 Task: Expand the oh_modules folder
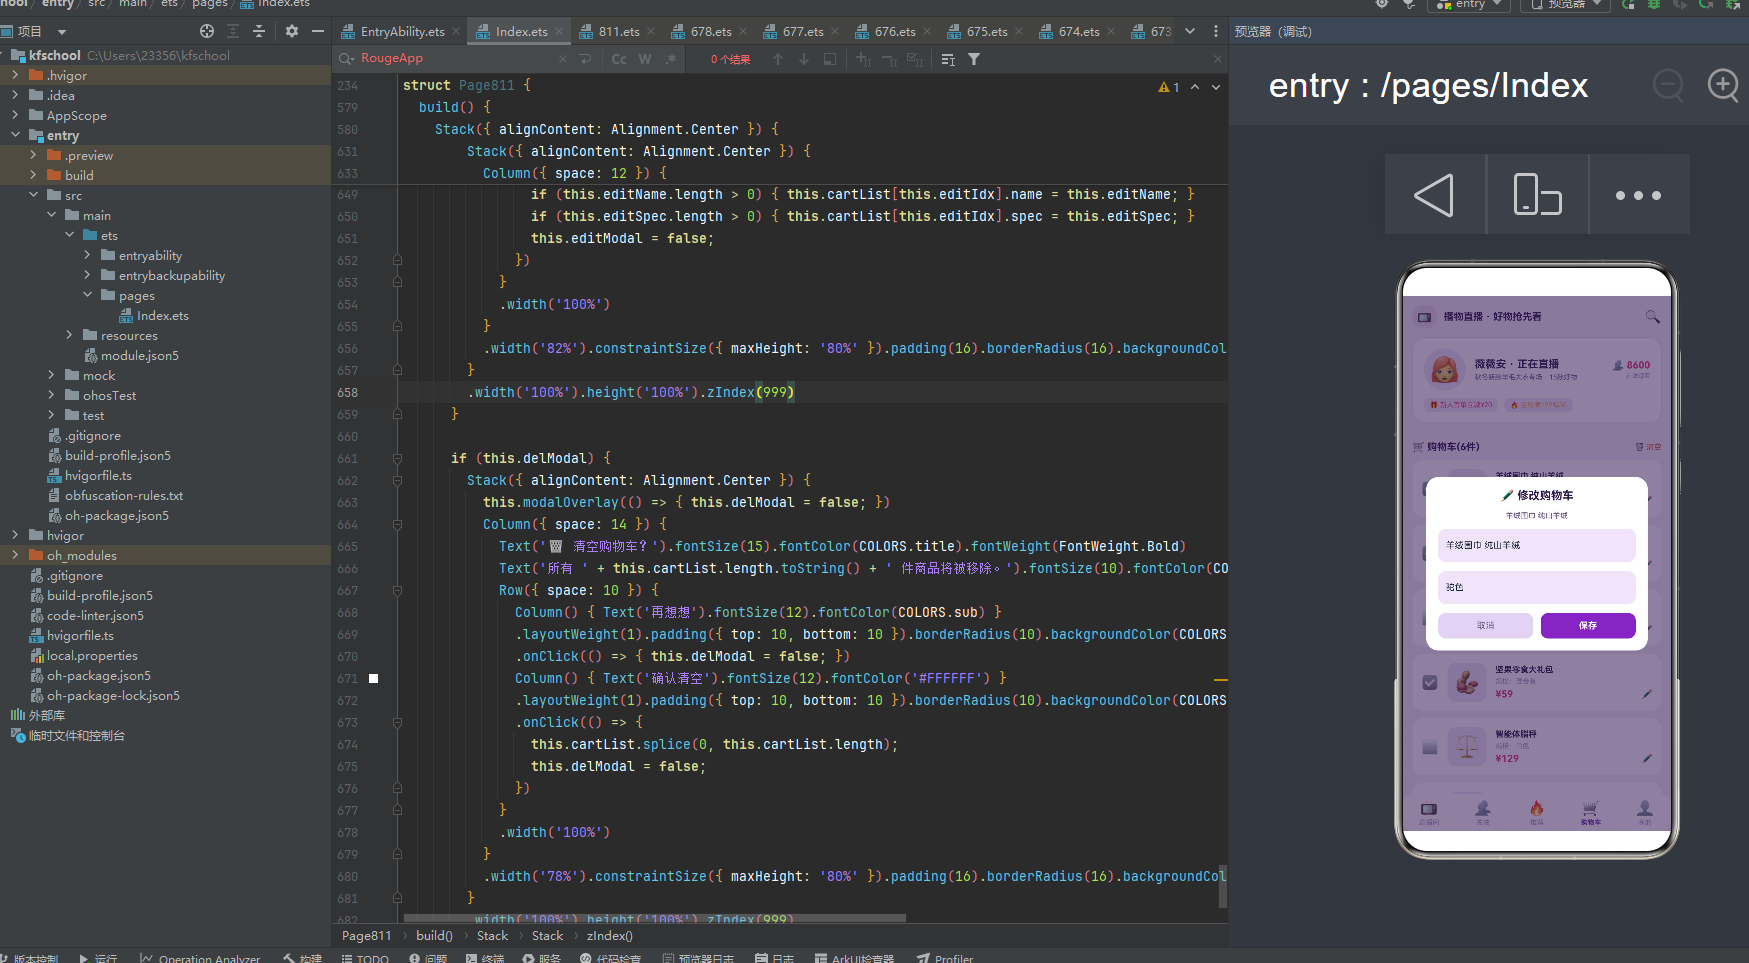[15, 555]
